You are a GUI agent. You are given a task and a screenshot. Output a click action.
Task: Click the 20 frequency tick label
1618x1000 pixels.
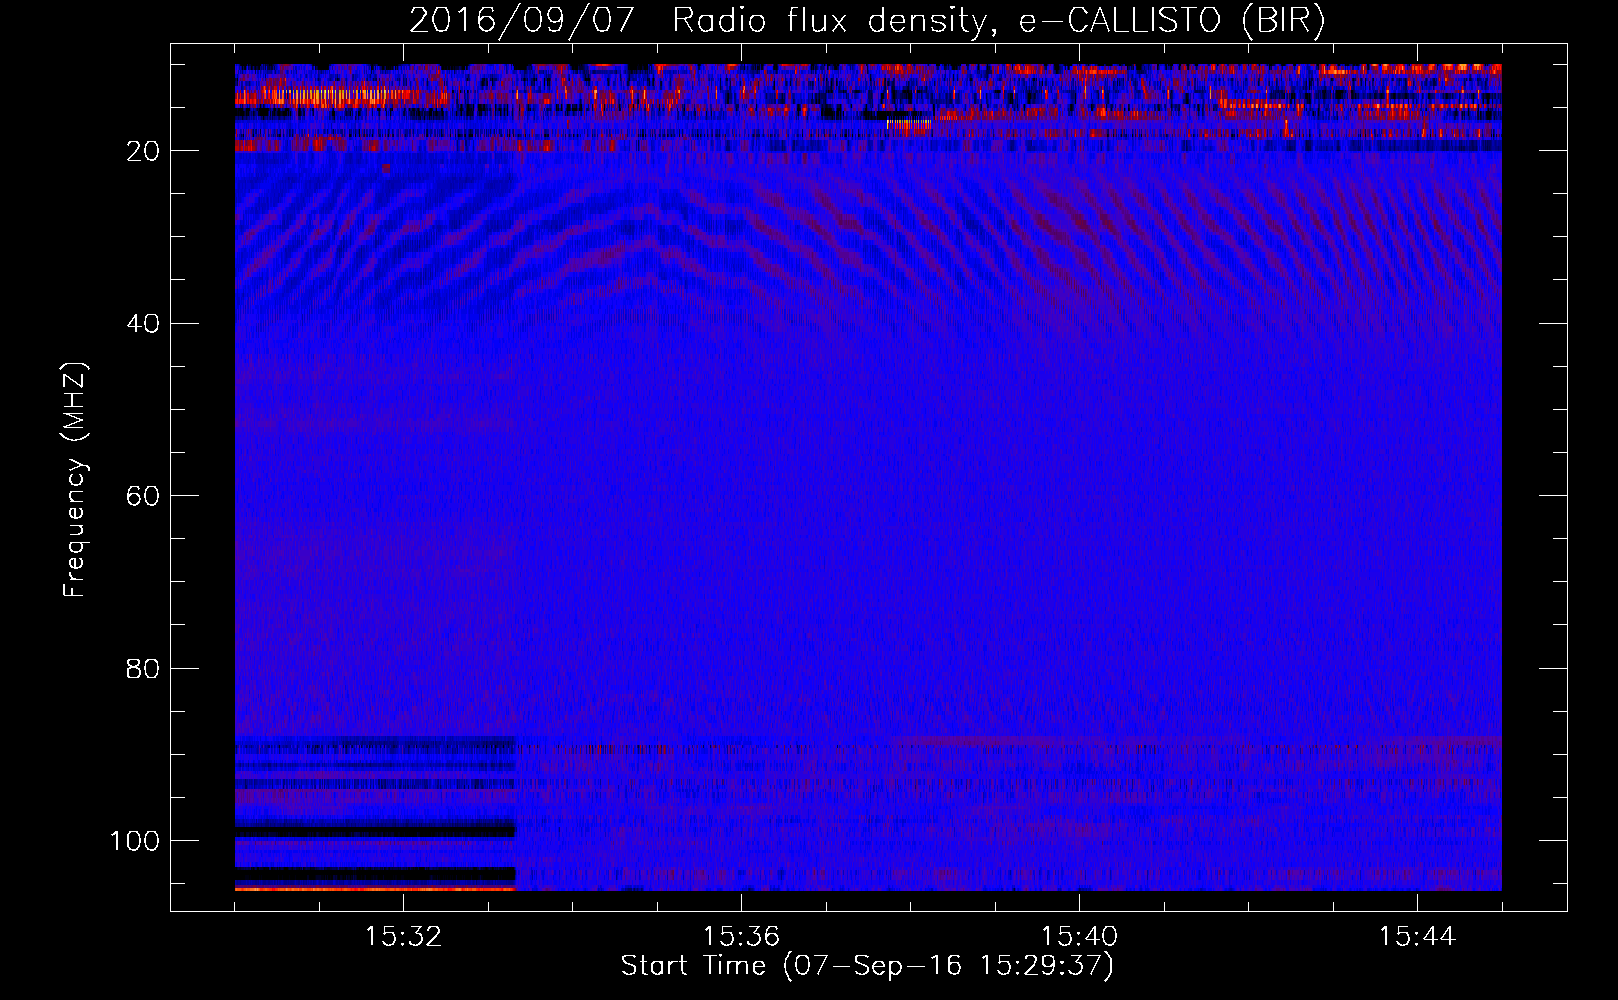(x=143, y=151)
